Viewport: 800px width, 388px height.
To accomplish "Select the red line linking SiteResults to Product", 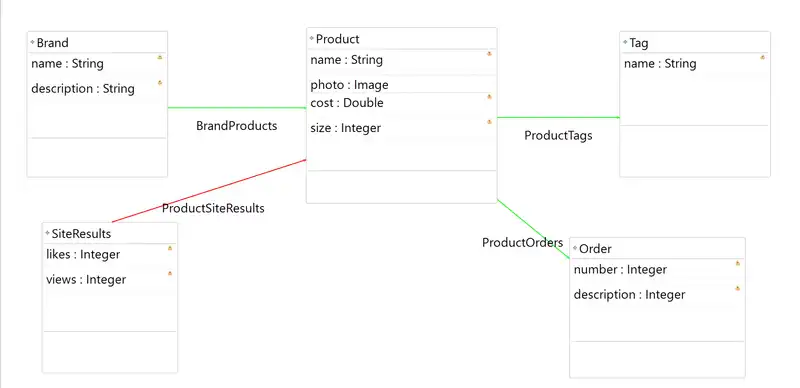I will [209, 190].
